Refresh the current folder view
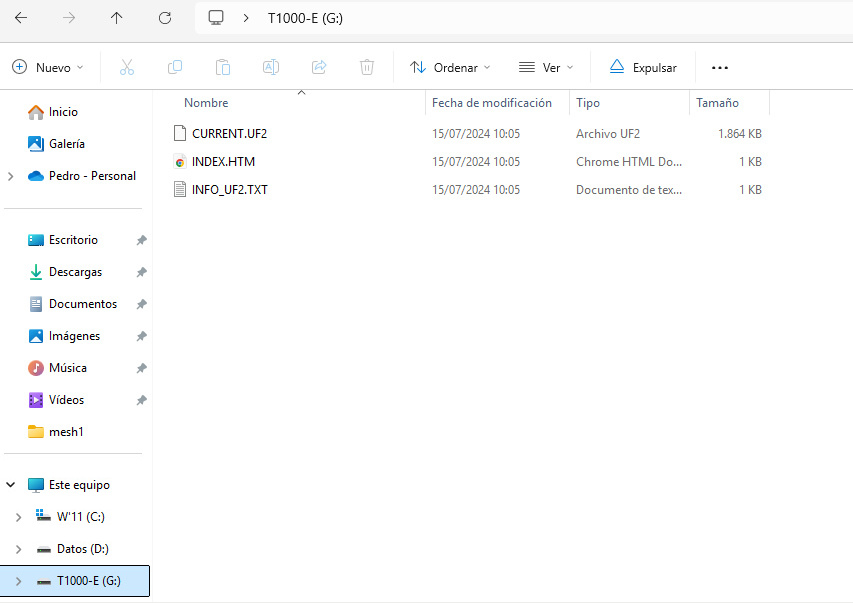This screenshot has height=603, width=853. pyautogui.click(x=165, y=18)
